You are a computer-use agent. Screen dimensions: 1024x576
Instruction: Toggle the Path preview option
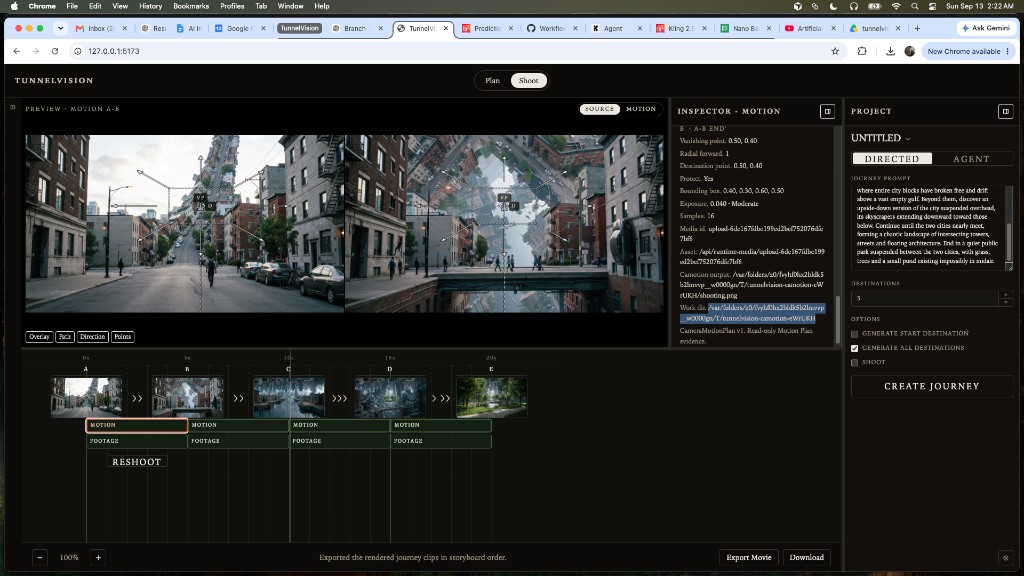click(65, 336)
